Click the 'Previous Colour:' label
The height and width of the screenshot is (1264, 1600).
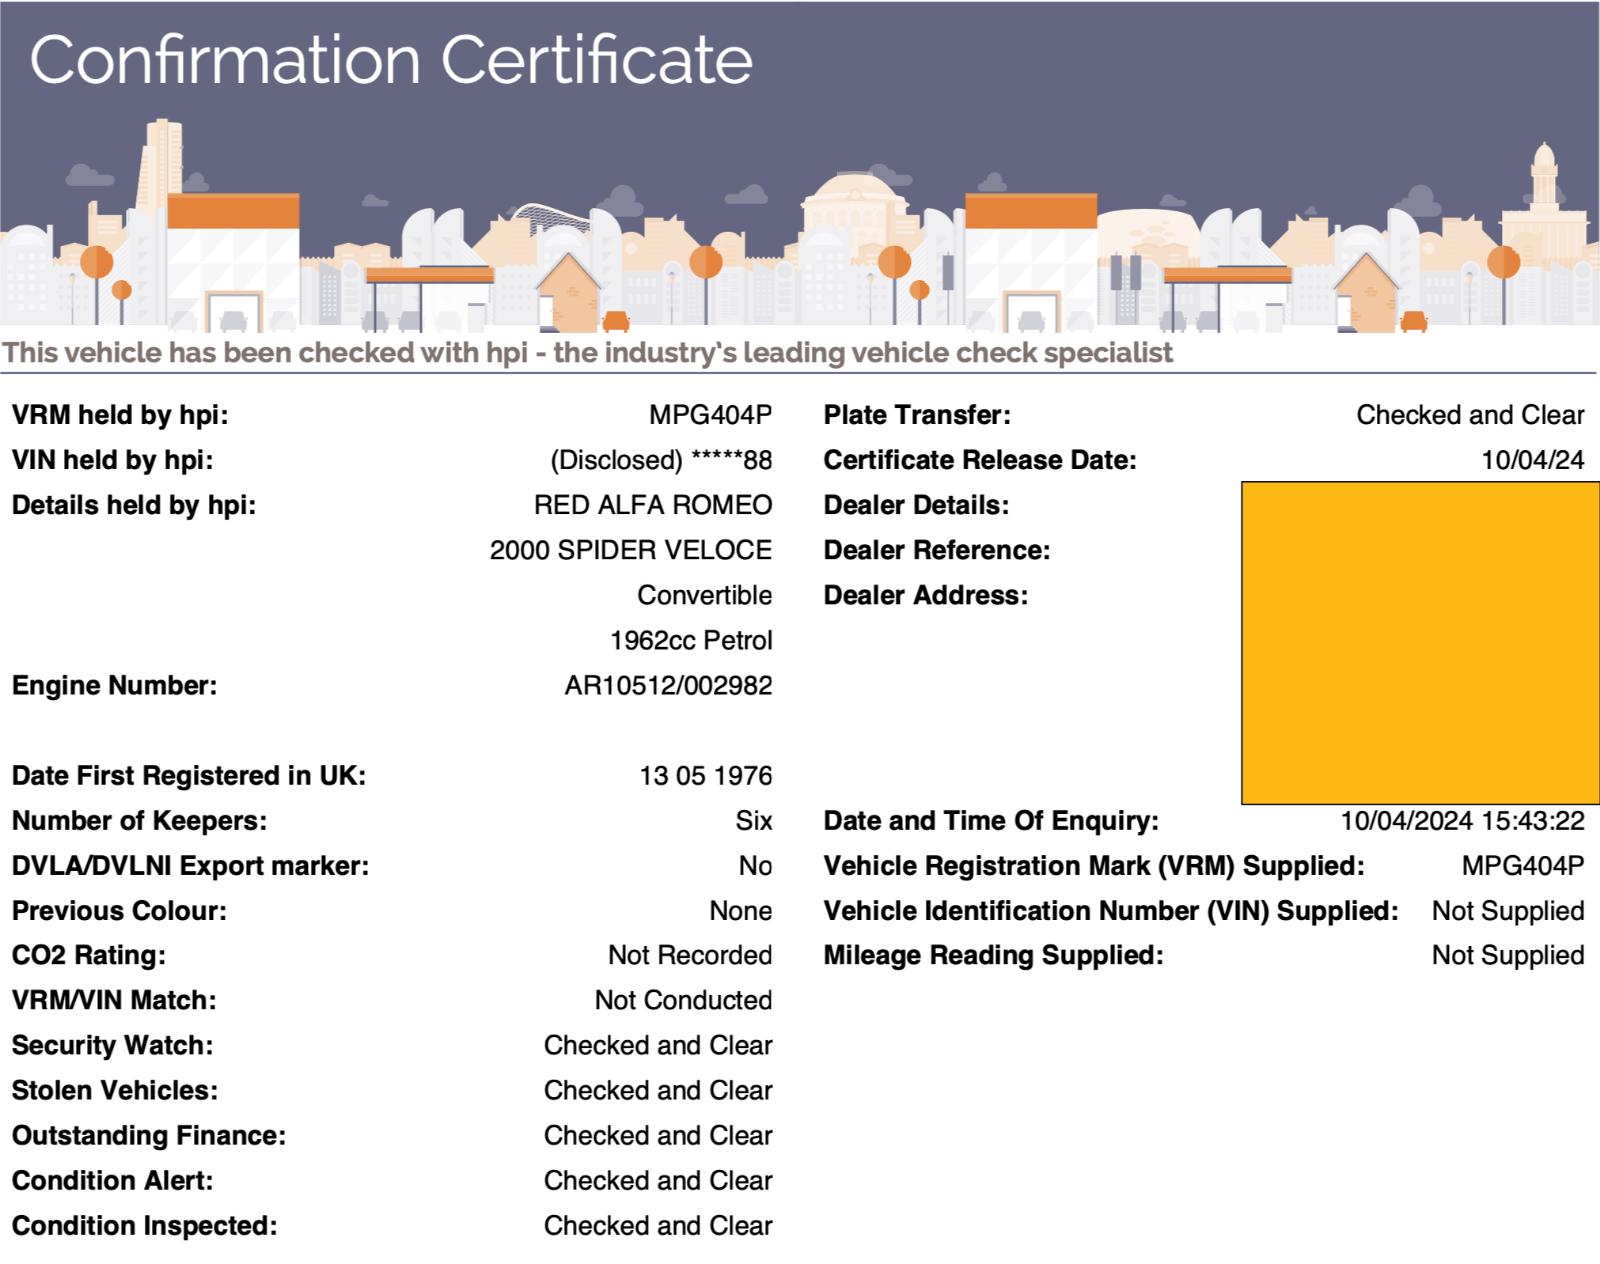119,911
